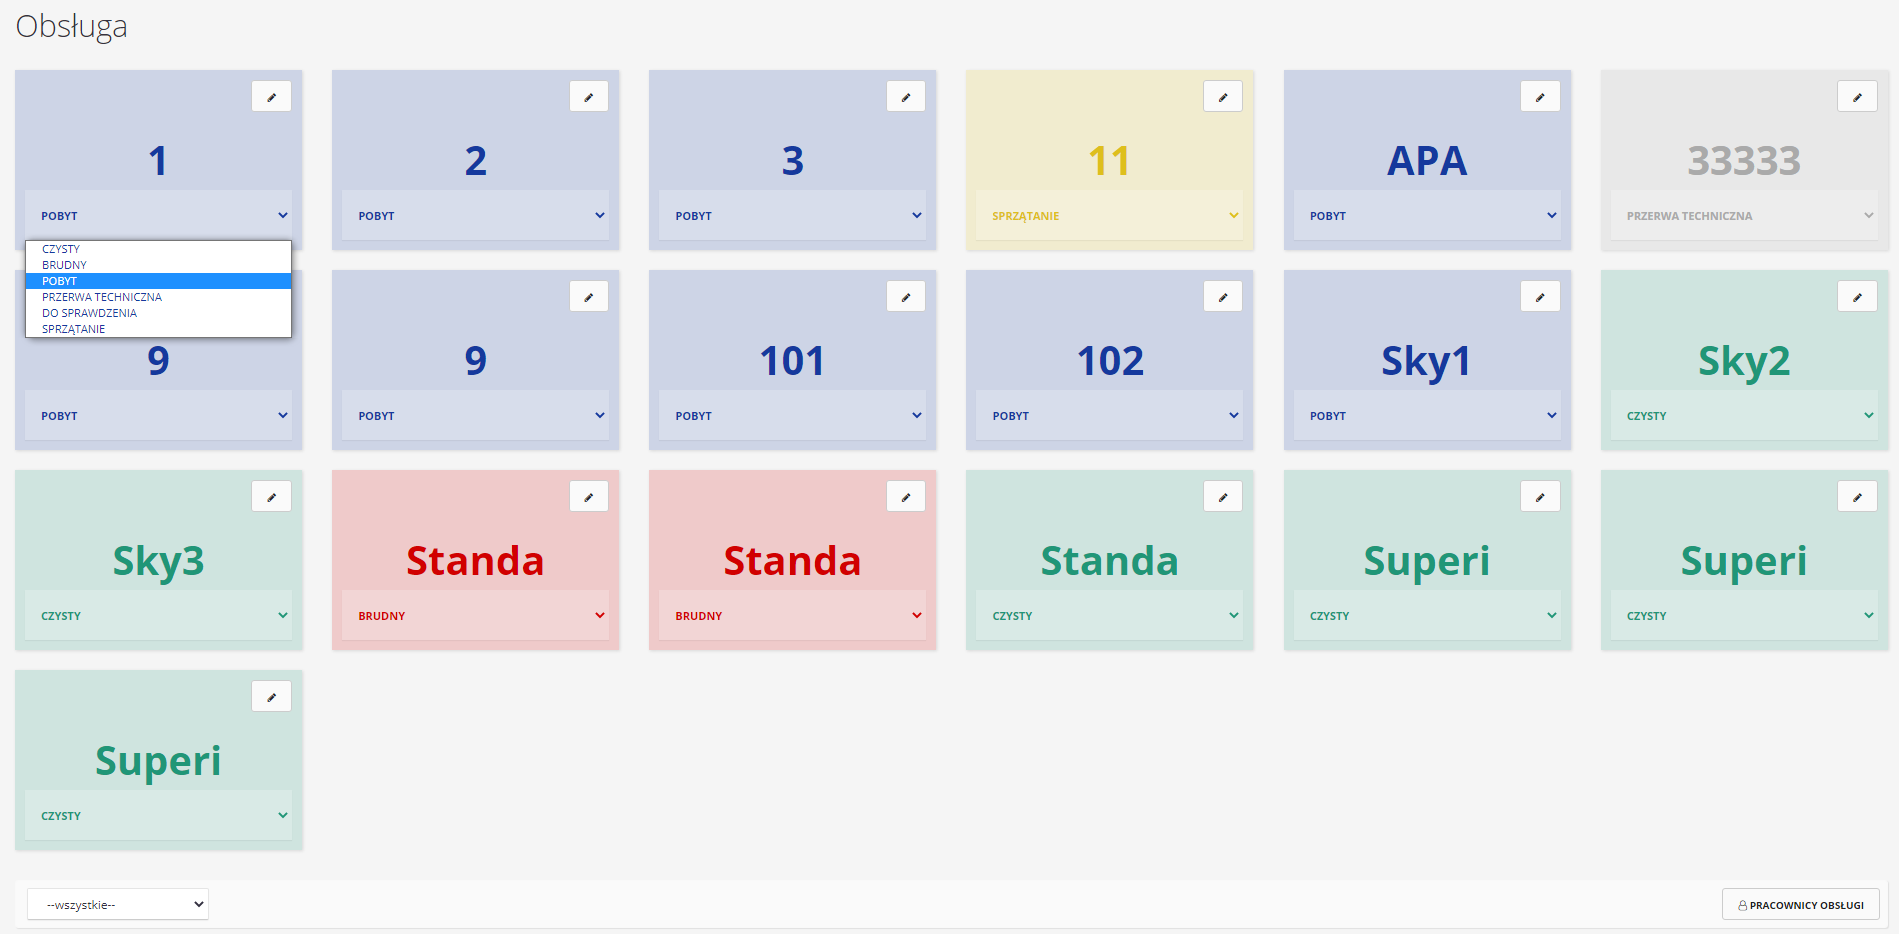Open the PRZERWA TECHNICZNA dropdown on room 33333
This screenshot has height=934, width=1899.
(x=1744, y=216)
